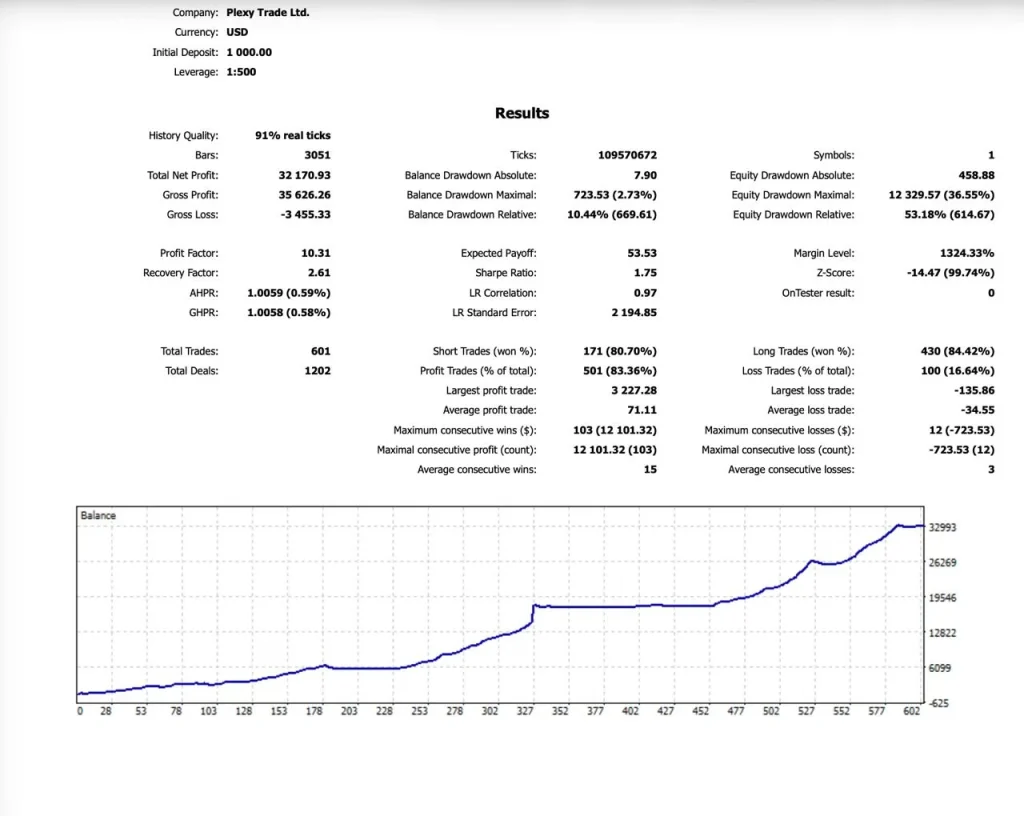The image size is (1024, 816).
Task: Click the Margin Level value 1324.33%
Action: tap(967, 253)
